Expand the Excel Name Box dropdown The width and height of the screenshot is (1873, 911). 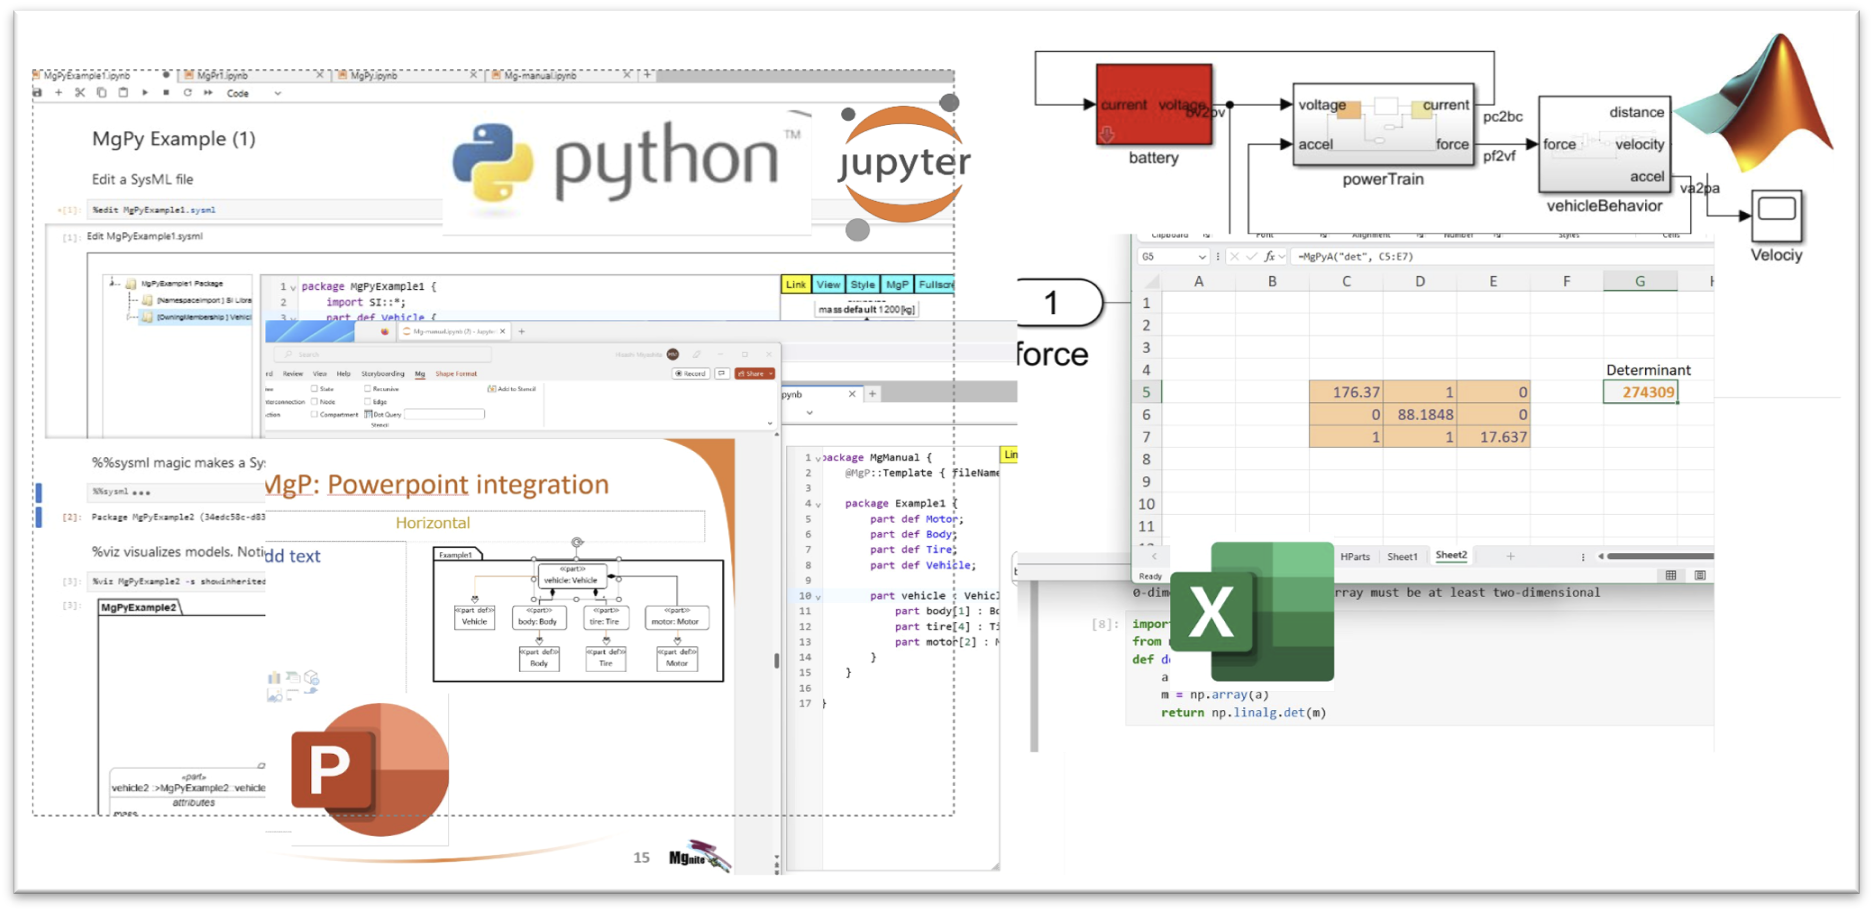pyautogui.click(x=1201, y=257)
